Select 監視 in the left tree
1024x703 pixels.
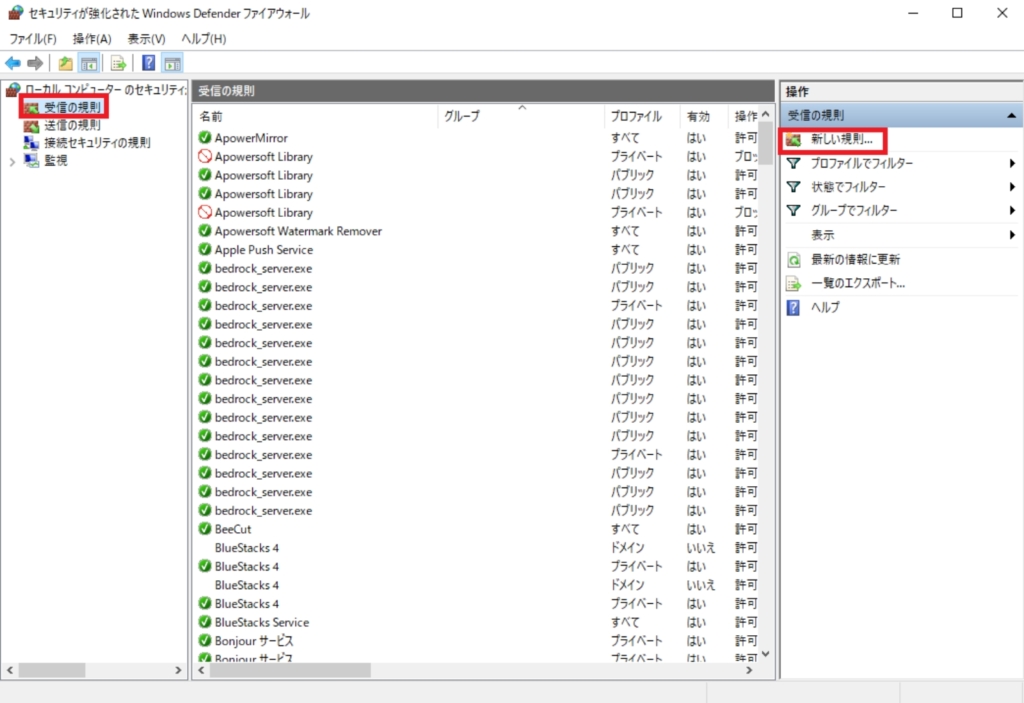[x=56, y=160]
